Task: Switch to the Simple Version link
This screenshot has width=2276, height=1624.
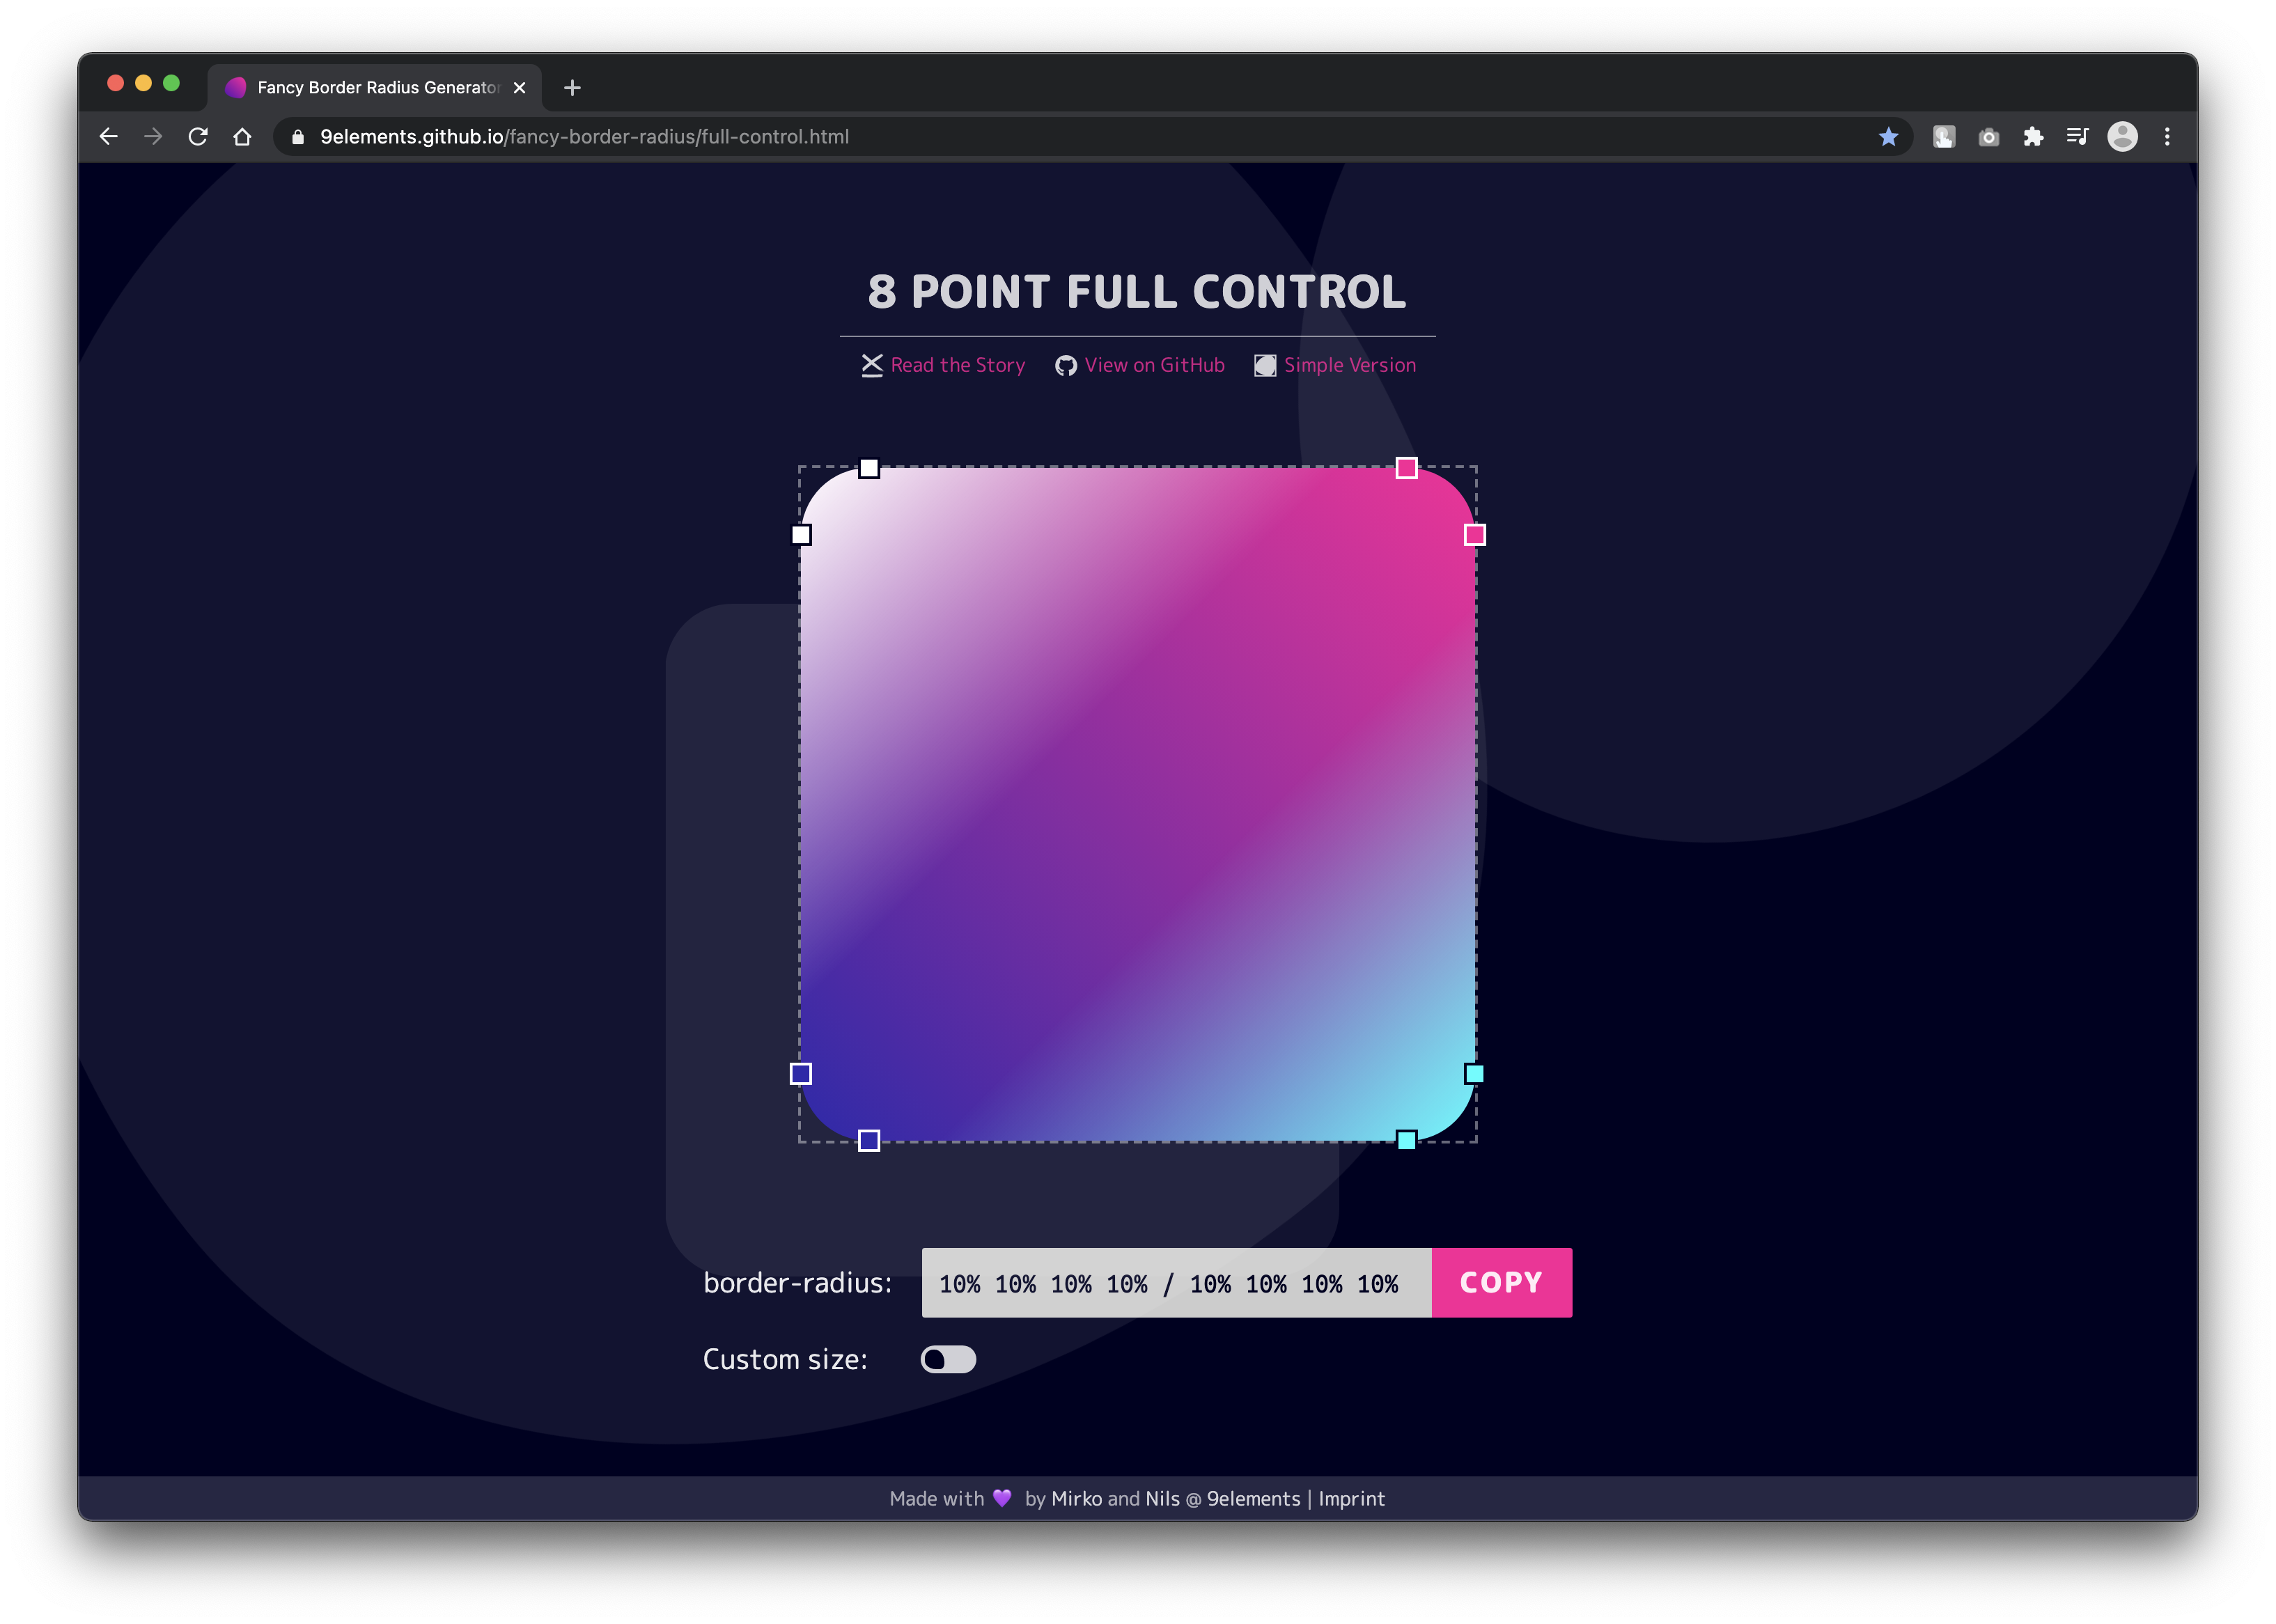Action: click(1349, 366)
